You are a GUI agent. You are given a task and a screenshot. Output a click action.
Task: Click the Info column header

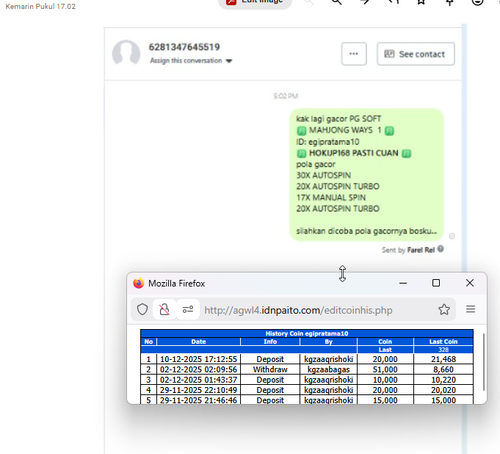[270, 342]
